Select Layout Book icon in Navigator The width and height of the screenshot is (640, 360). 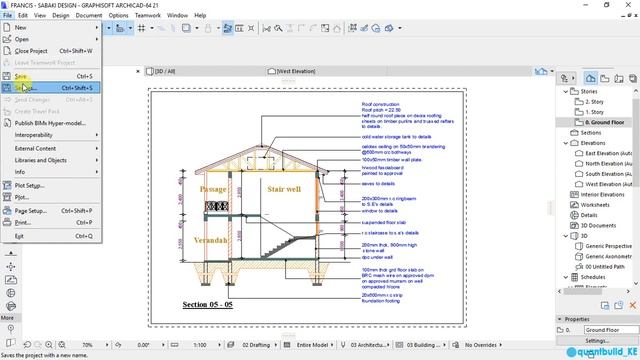coord(619,78)
